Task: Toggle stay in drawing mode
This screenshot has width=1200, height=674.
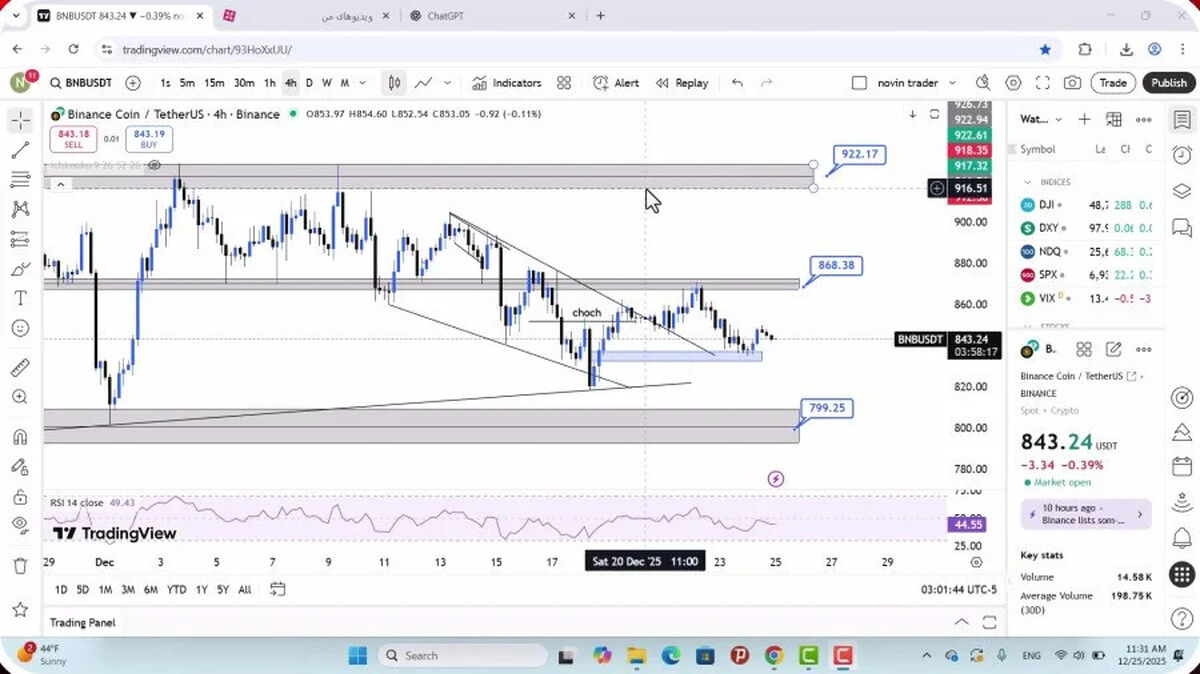Action: click(20, 466)
